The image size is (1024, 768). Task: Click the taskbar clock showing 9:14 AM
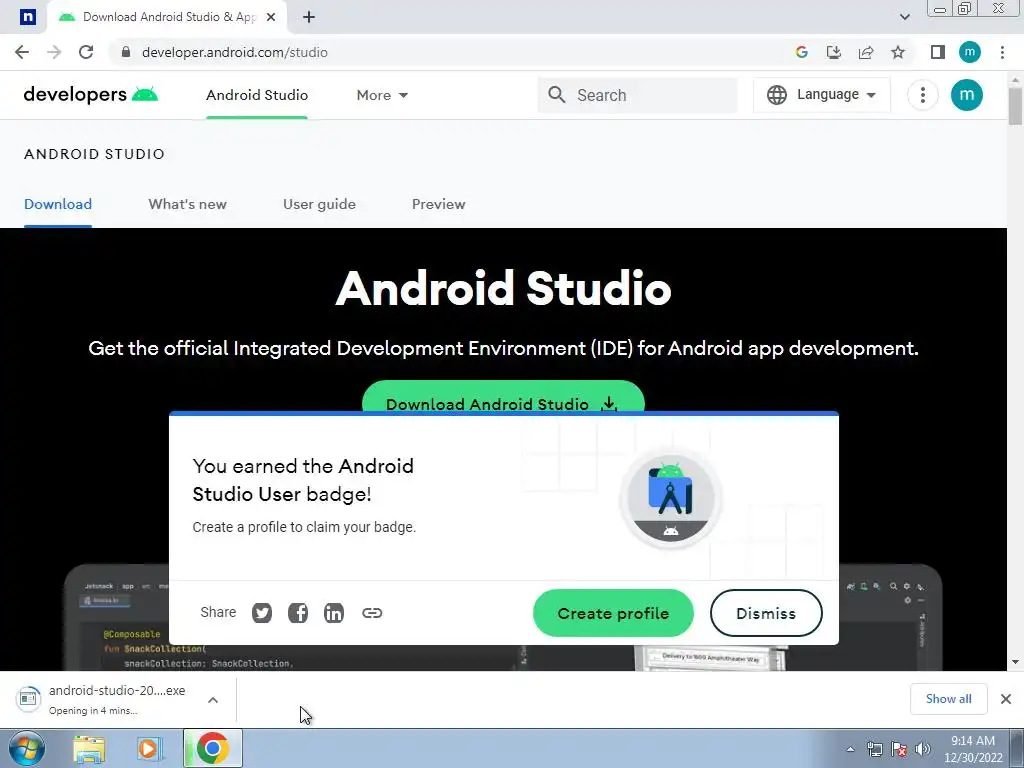pyautogui.click(x=973, y=749)
